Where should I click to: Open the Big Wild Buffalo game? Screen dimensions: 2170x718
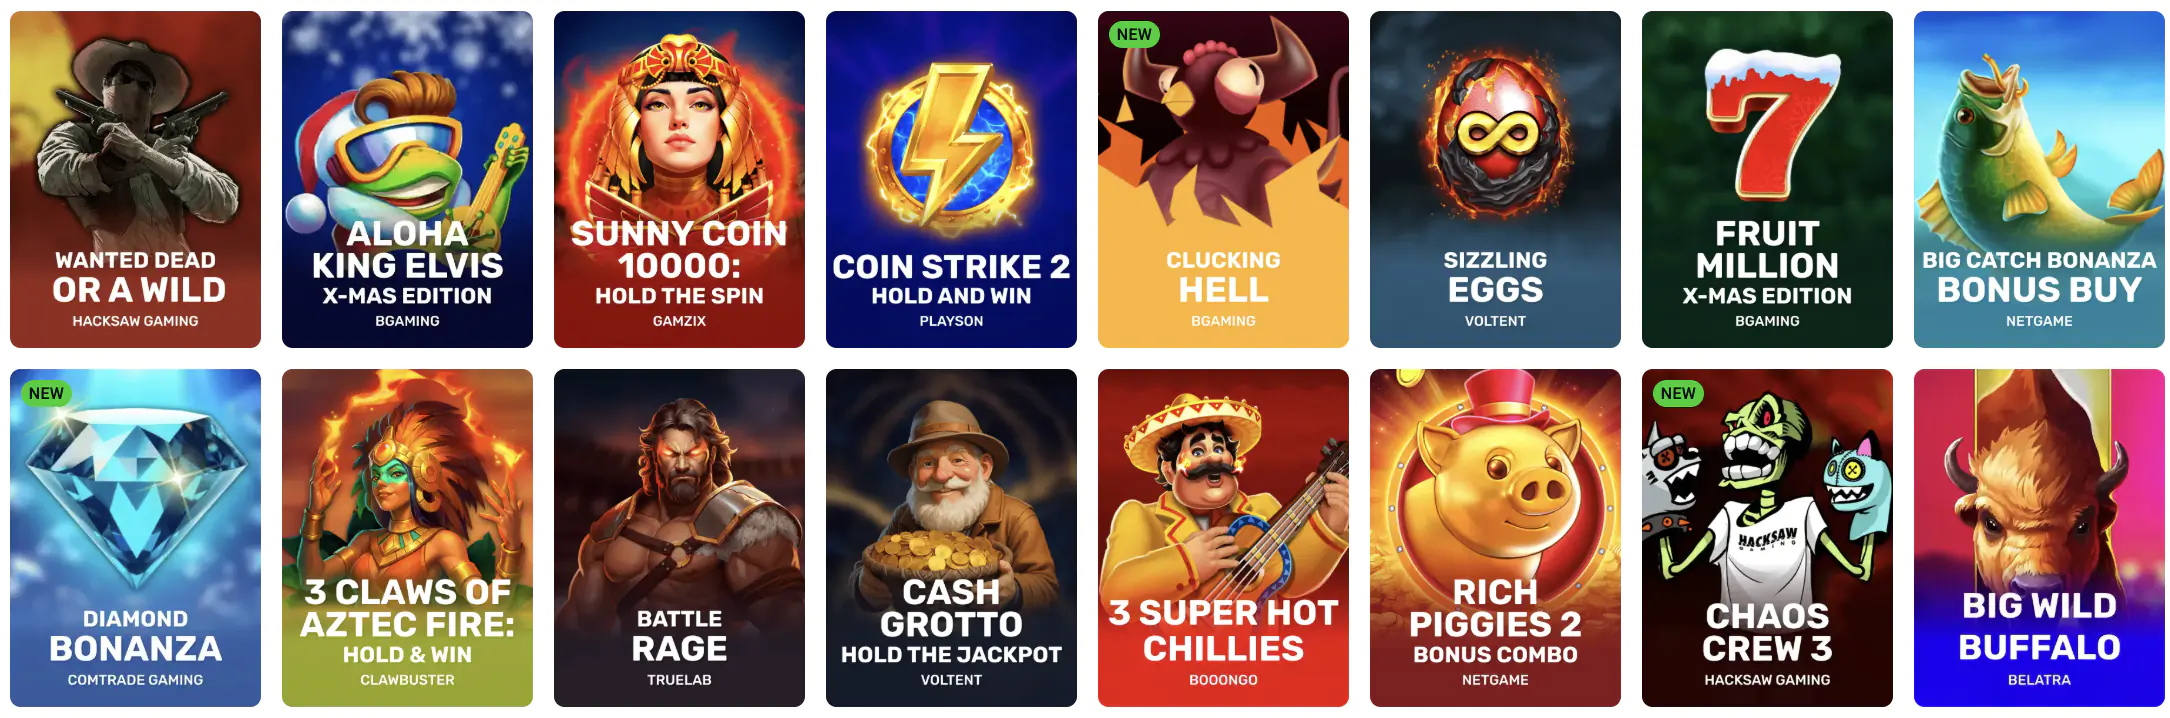[2039, 538]
